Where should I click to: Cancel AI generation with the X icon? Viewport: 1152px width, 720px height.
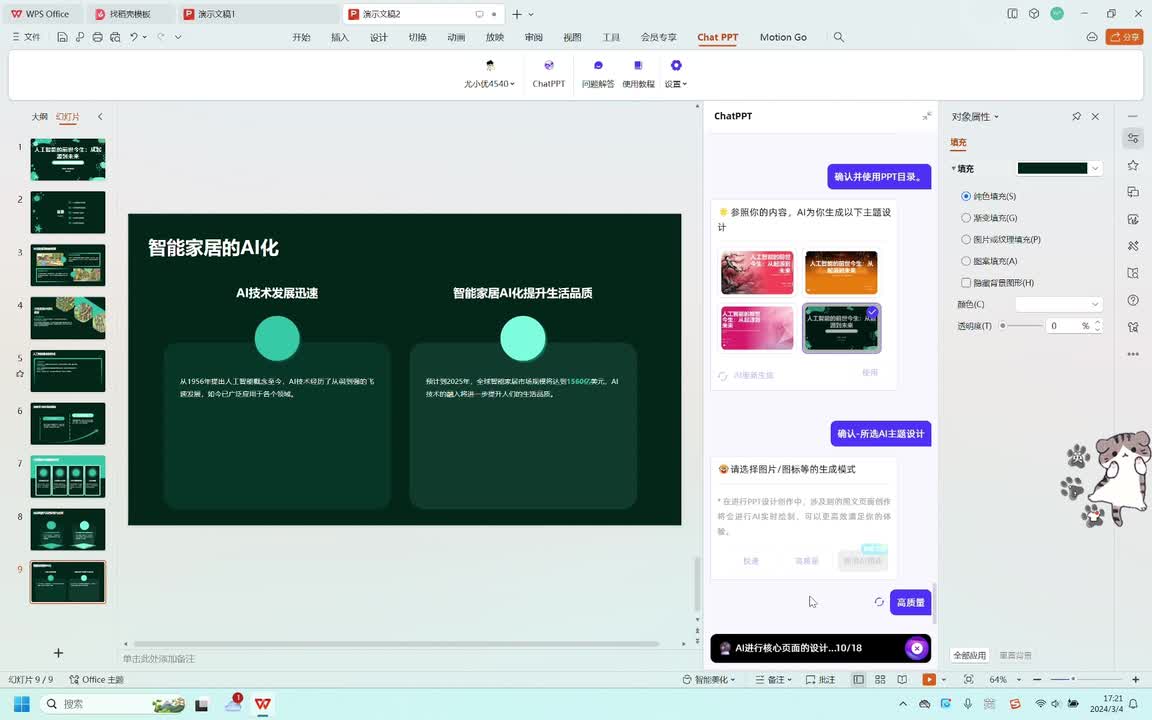(x=916, y=648)
